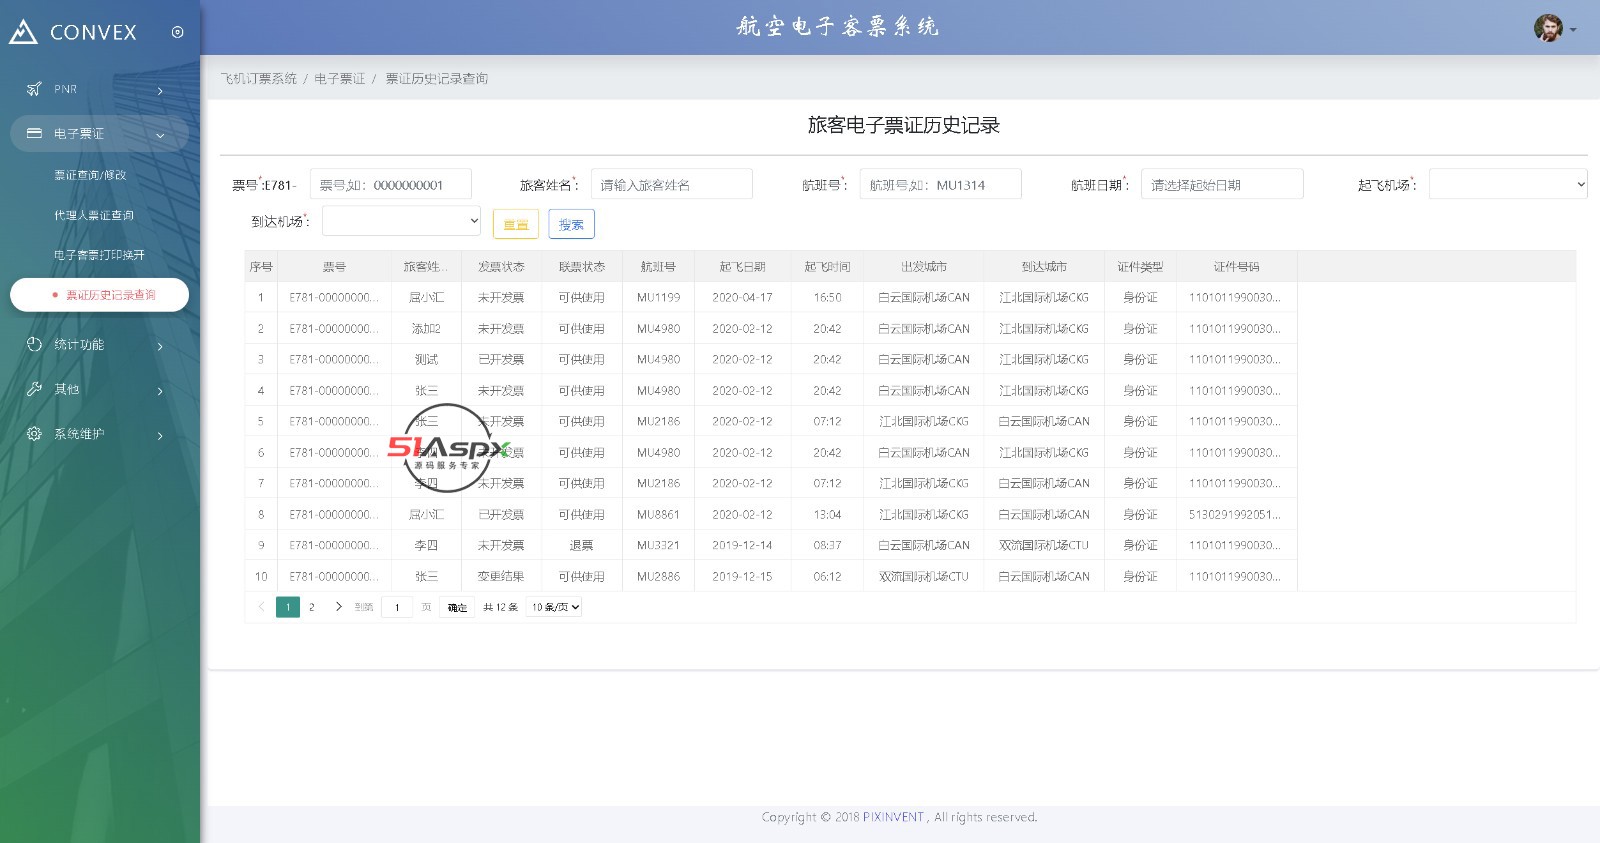Open 票证查询/修改 menu item
The image size is (1600, 843).
90,175
